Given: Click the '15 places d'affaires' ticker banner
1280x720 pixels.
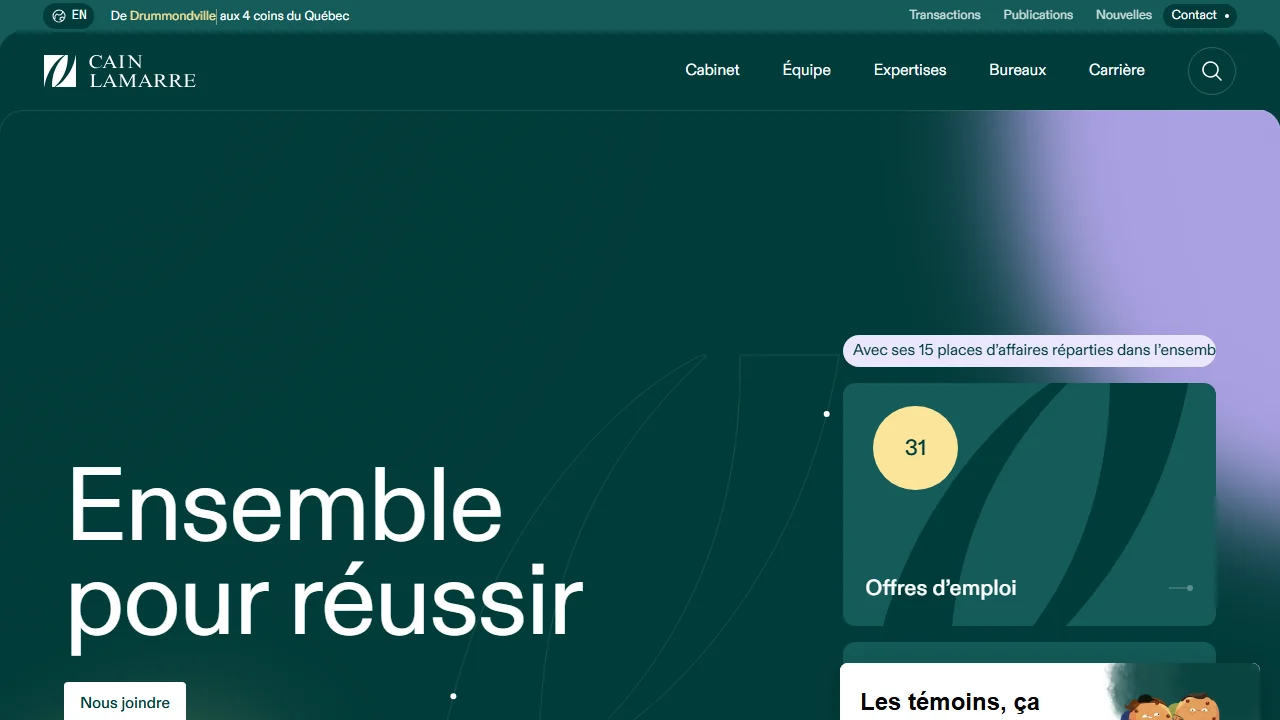Looking at the screenshot, I should pyautogui.click(x=1029, y=351).
